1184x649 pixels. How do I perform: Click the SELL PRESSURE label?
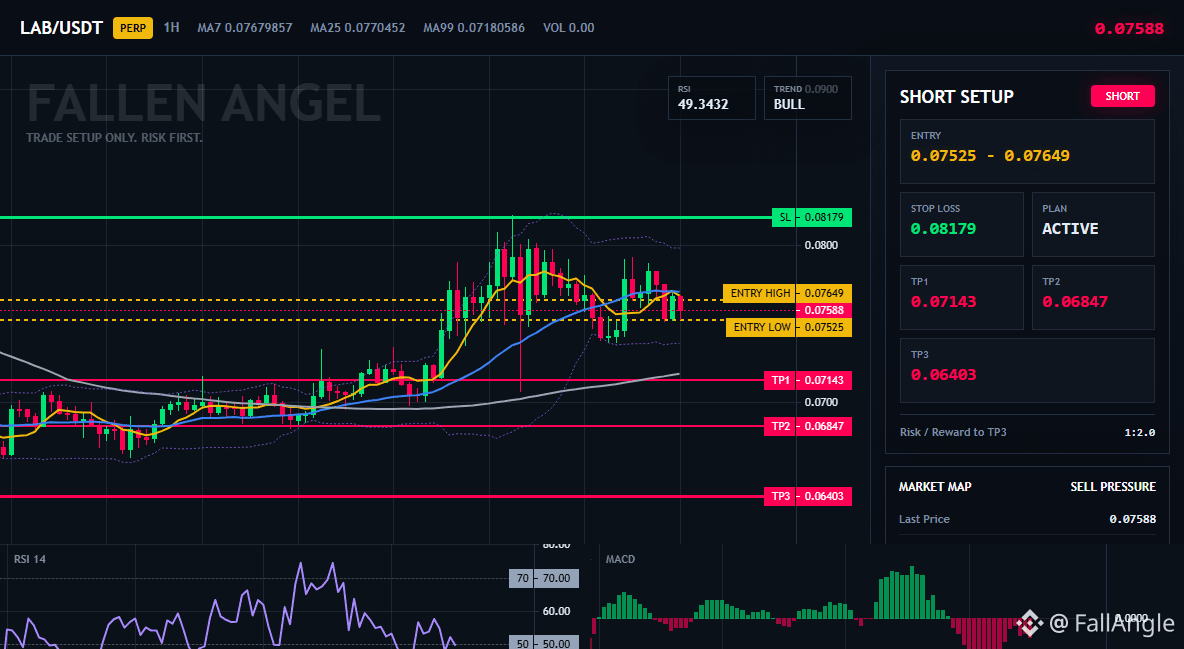click(1113, 487)
